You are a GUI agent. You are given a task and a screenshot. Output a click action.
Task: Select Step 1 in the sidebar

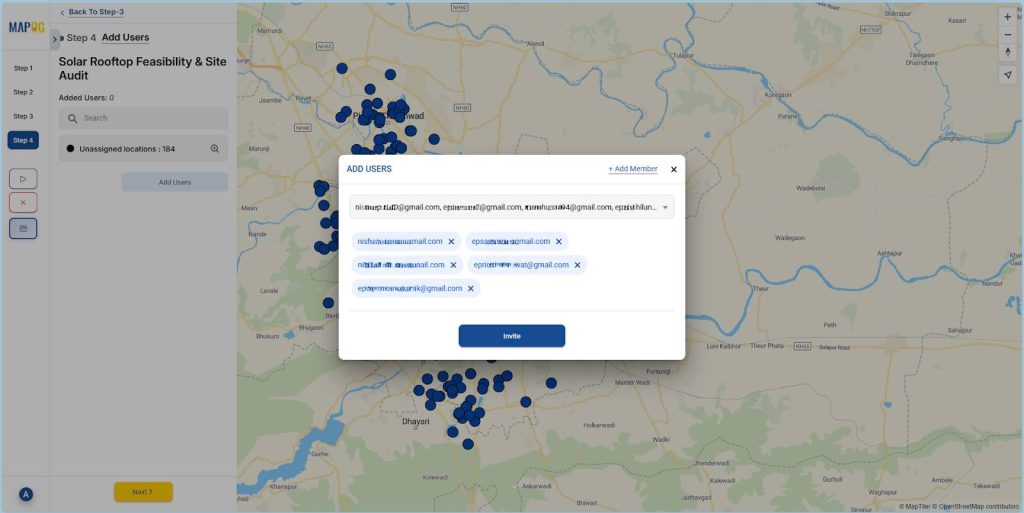[24, 68]
